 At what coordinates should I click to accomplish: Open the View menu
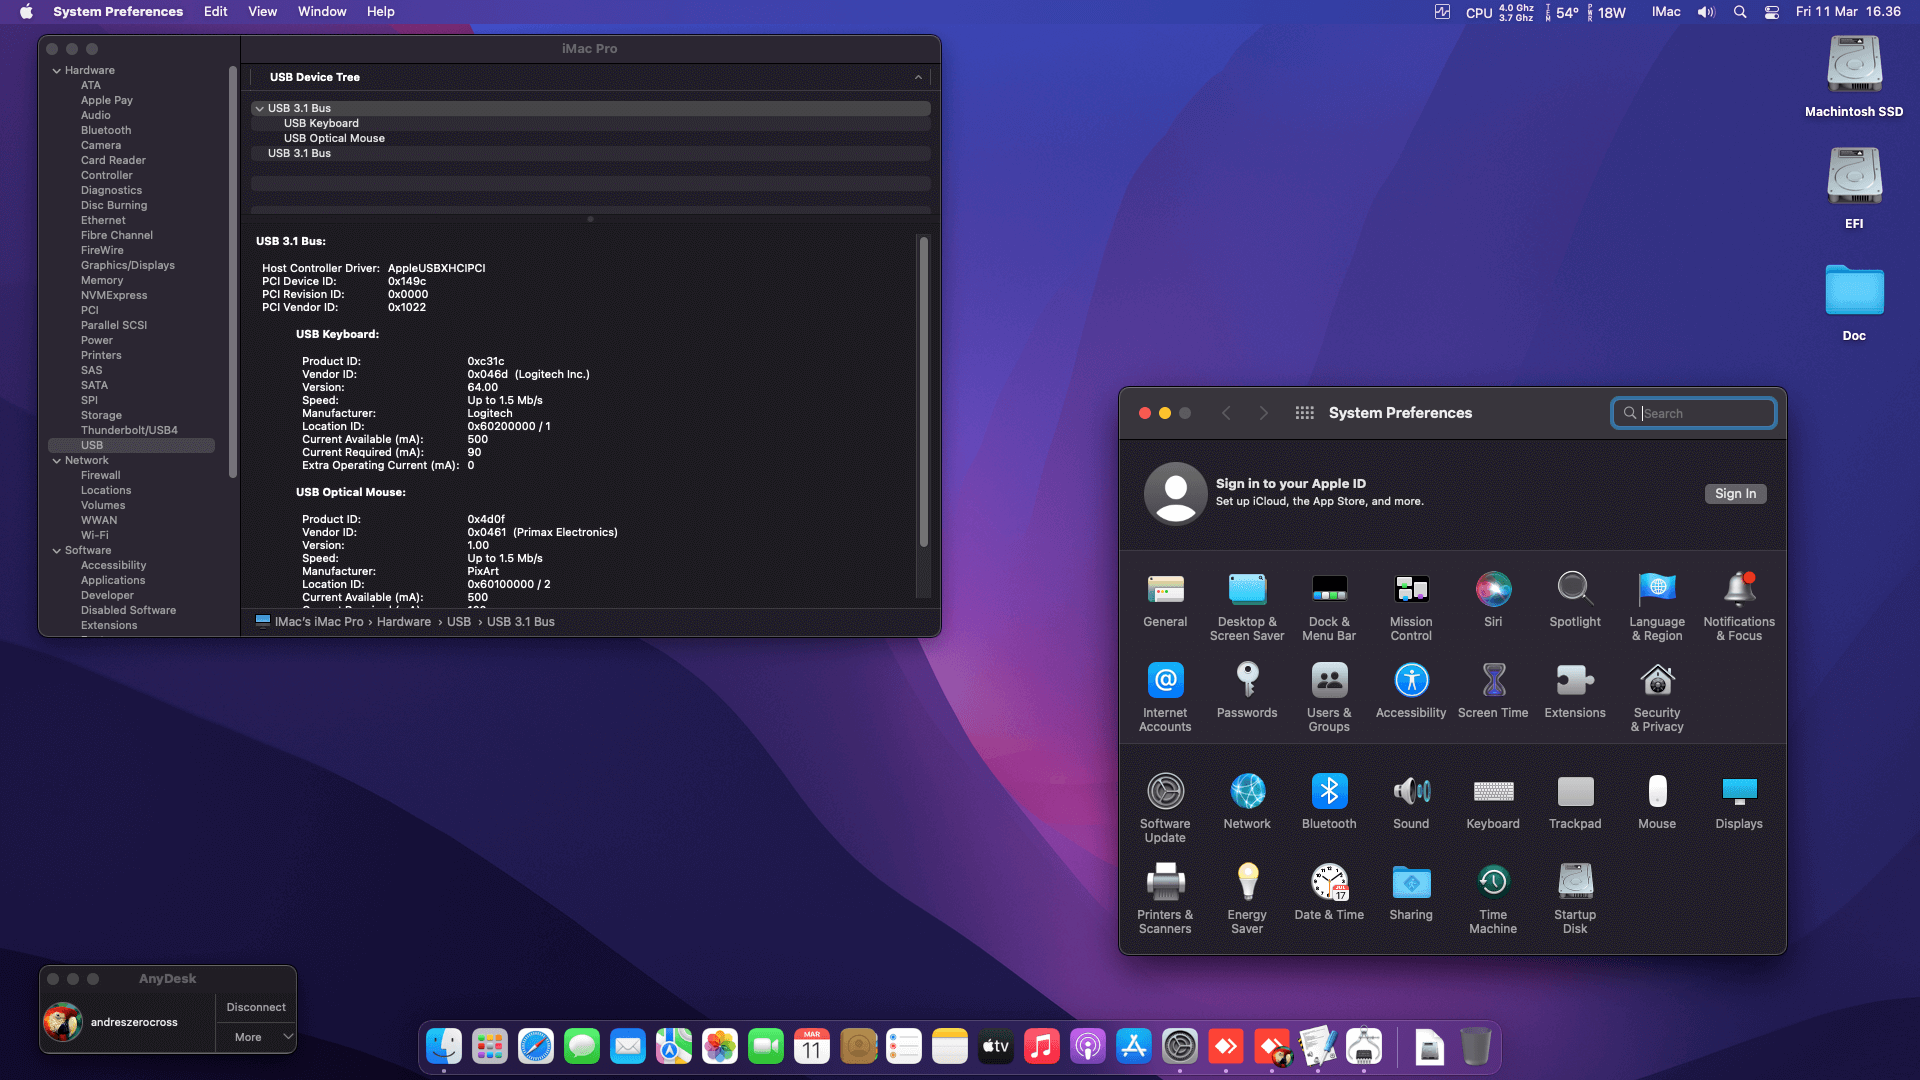pos(262,12)
